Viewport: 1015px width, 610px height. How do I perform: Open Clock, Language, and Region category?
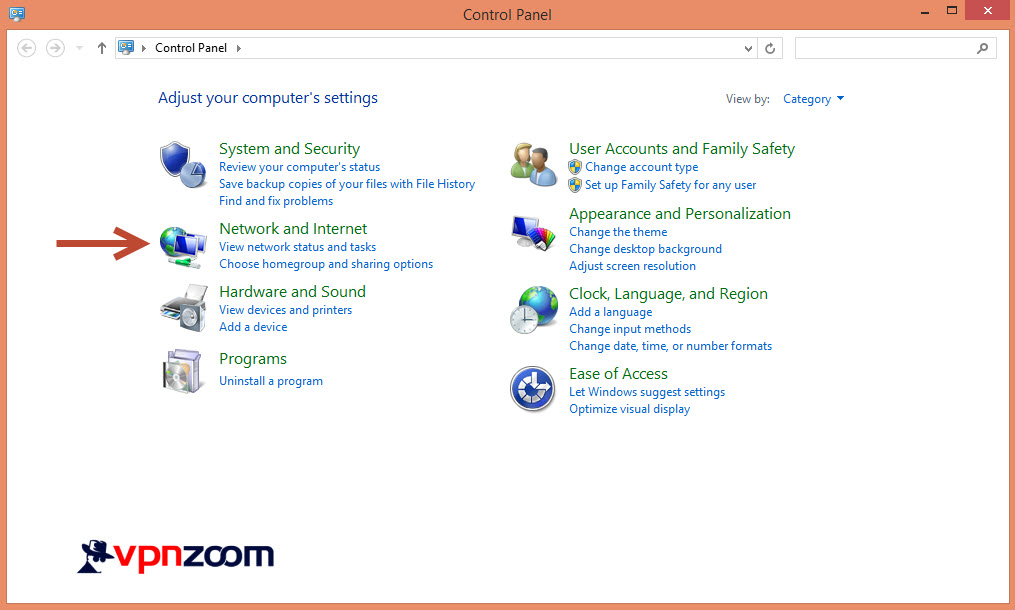[669, 294]
